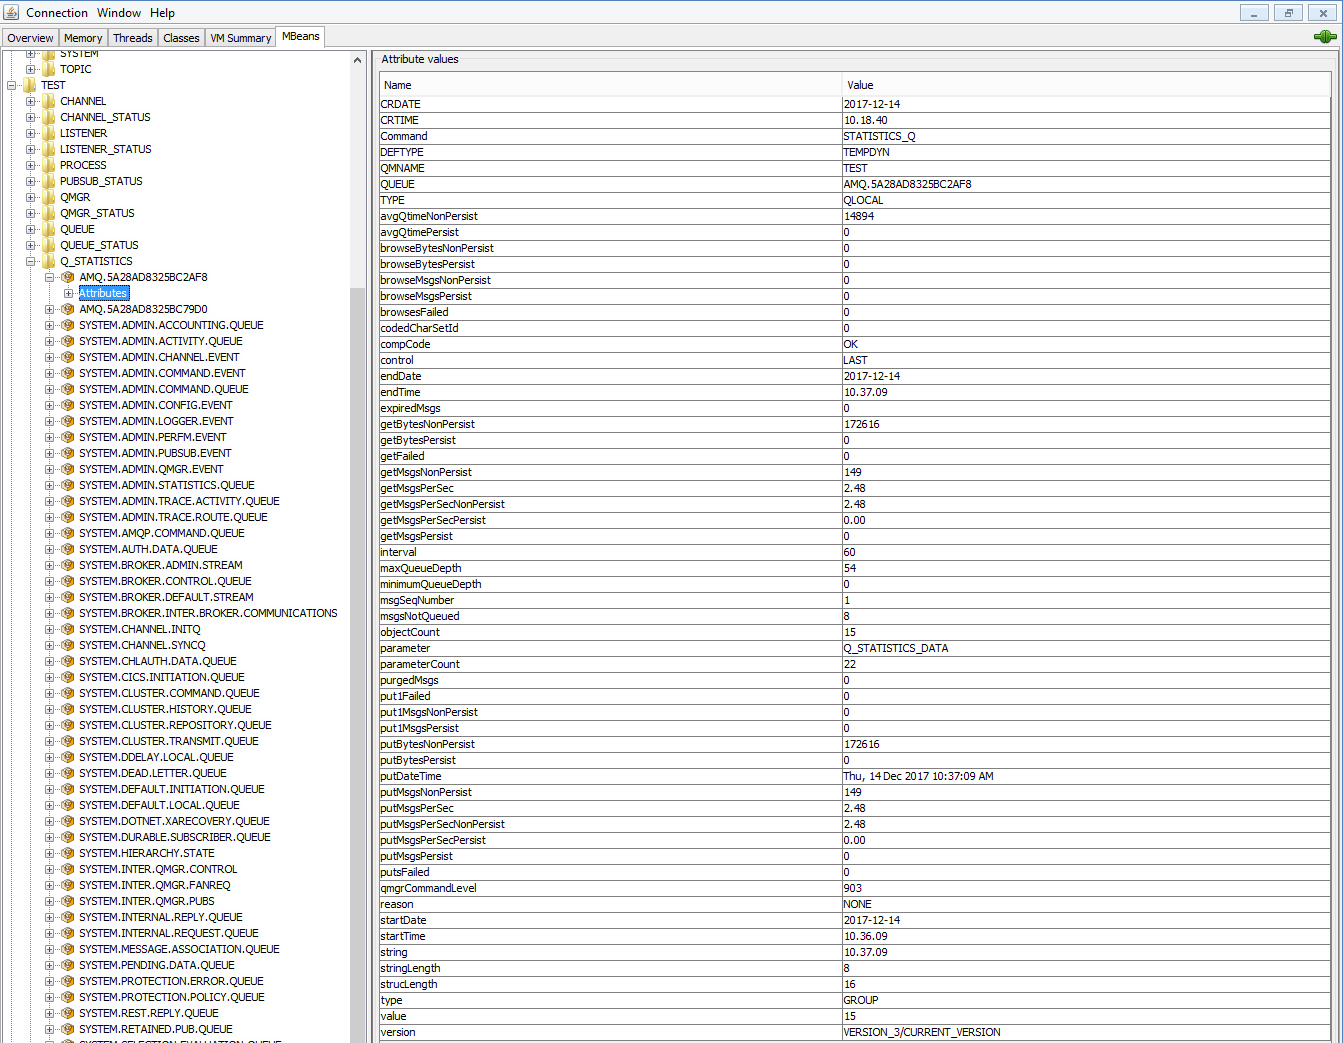Switch to the Memory tab
1343x1043 pixels.
pos(83,38)
